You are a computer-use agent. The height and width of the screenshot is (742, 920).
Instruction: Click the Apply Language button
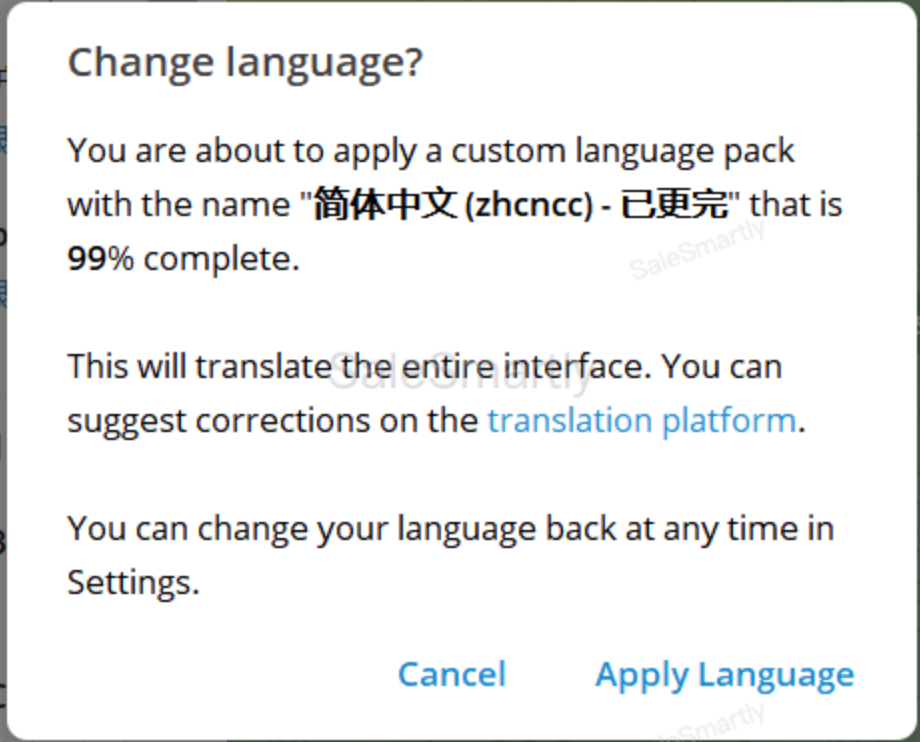(725, 675)
